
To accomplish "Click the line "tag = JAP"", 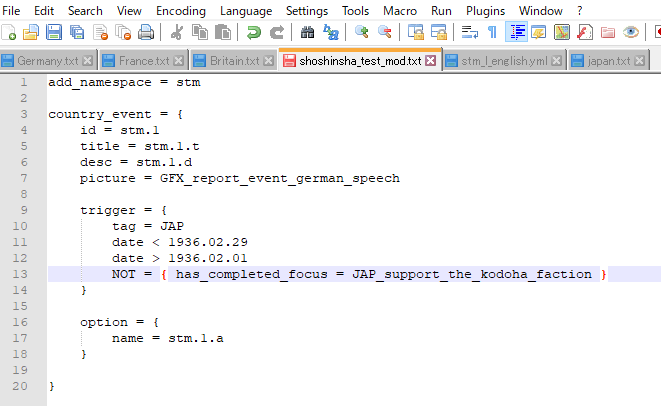I will [x=148, y=226].
